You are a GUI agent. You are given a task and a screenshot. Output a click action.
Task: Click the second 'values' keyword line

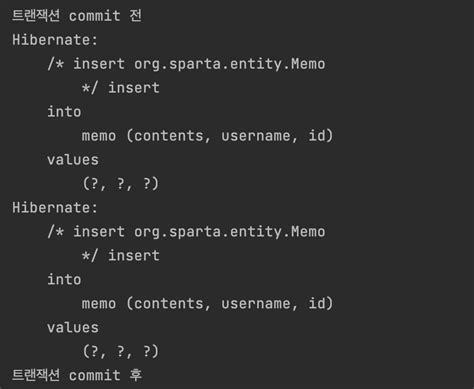coord(73,327)
